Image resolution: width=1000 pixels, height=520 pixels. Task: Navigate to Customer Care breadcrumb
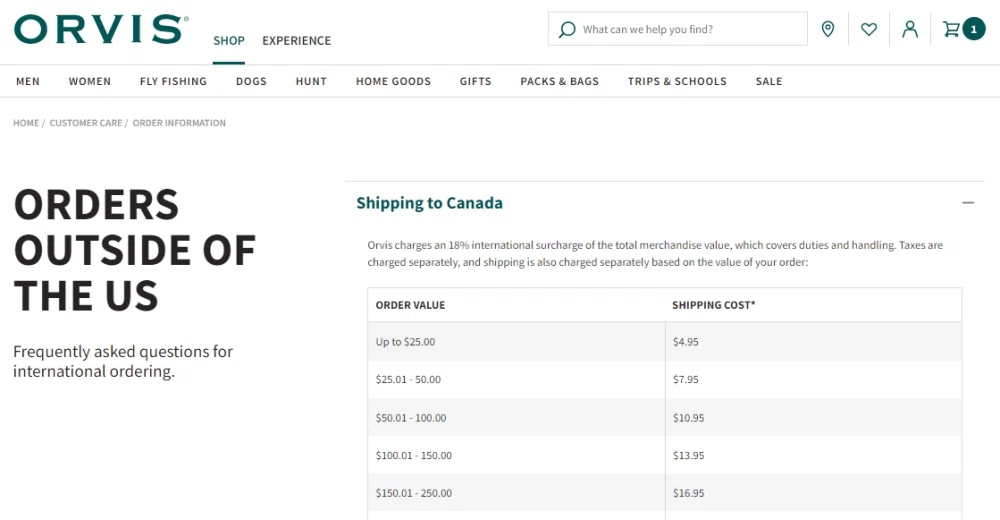pos(86,123)
